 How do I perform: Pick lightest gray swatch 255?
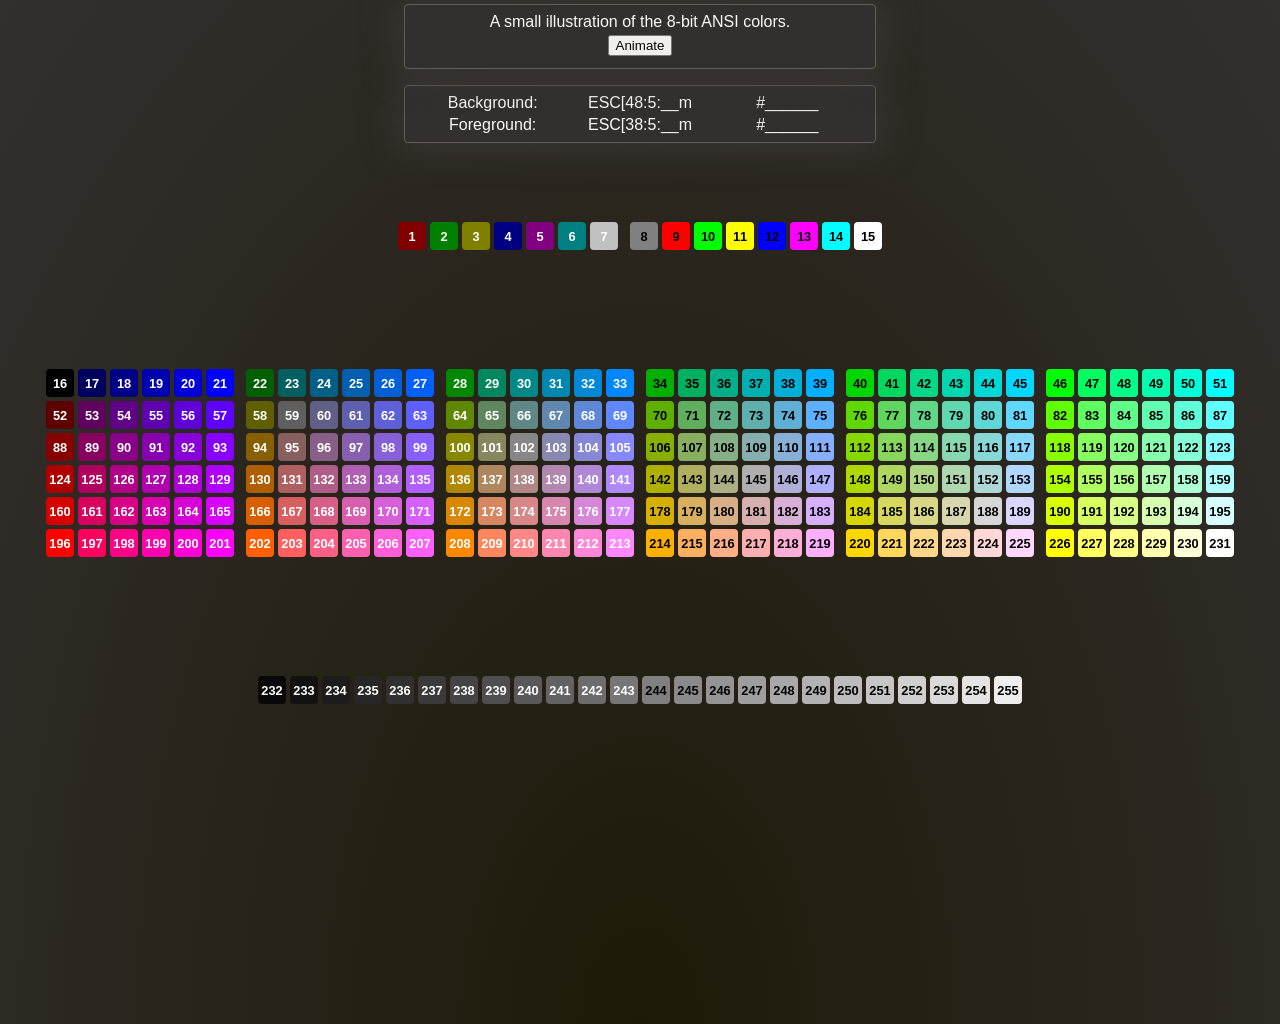tap(1008, 690)
